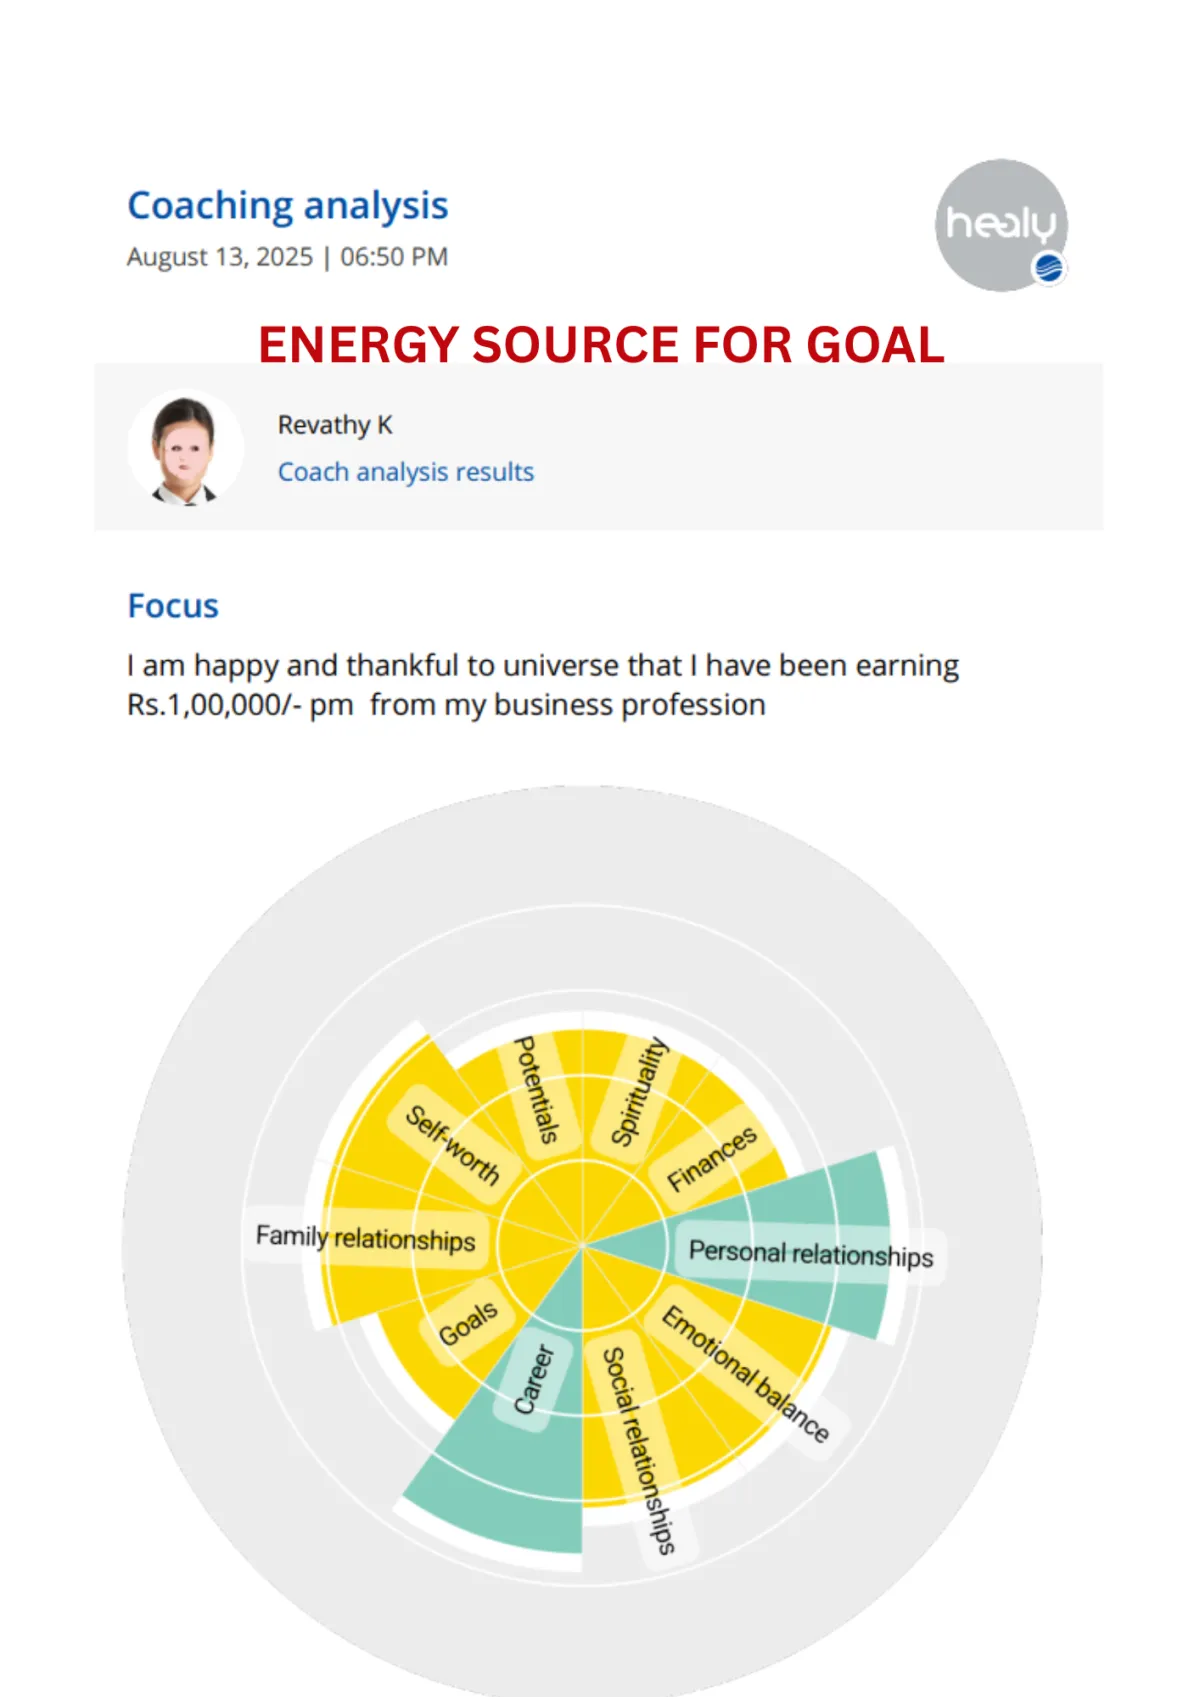Screen dimensions: 1200x1697
Task: Click the Family relationships label
Action: click(x=366, y=1238)
